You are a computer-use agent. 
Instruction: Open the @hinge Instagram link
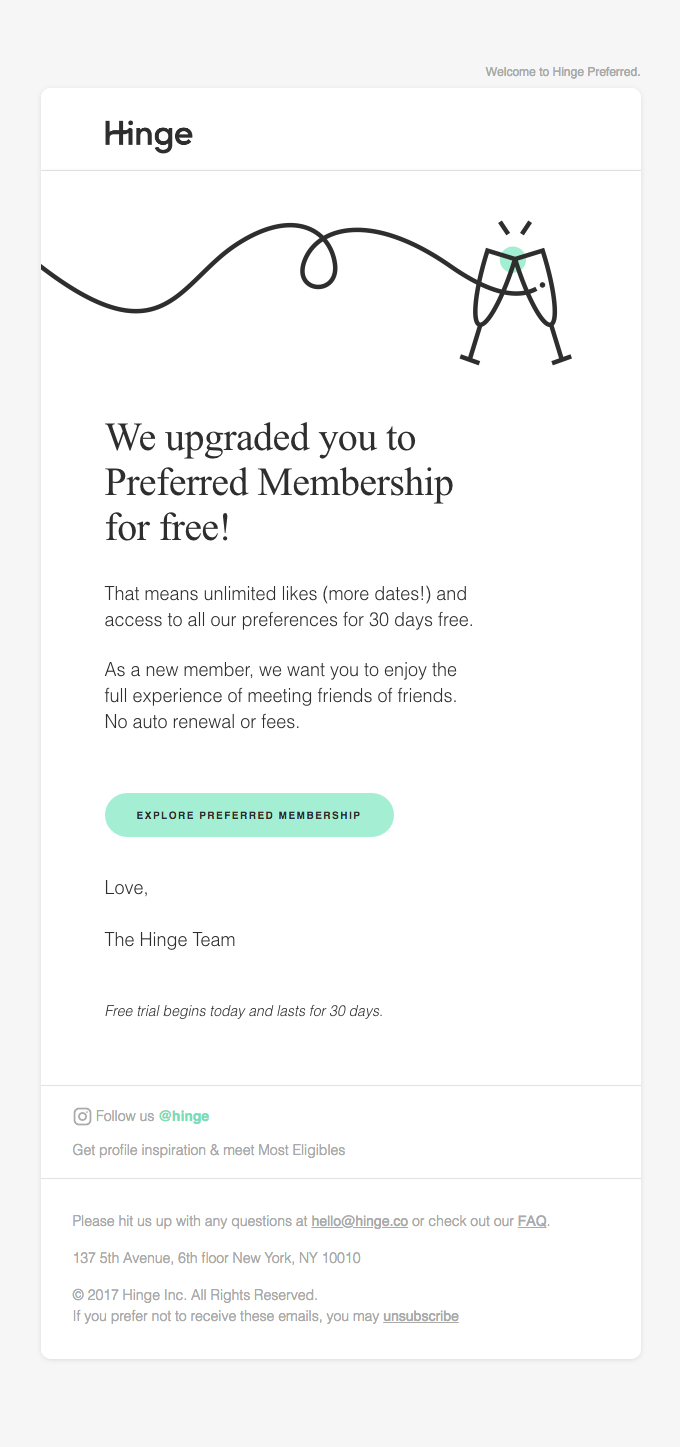click(x=184, y=1116)
